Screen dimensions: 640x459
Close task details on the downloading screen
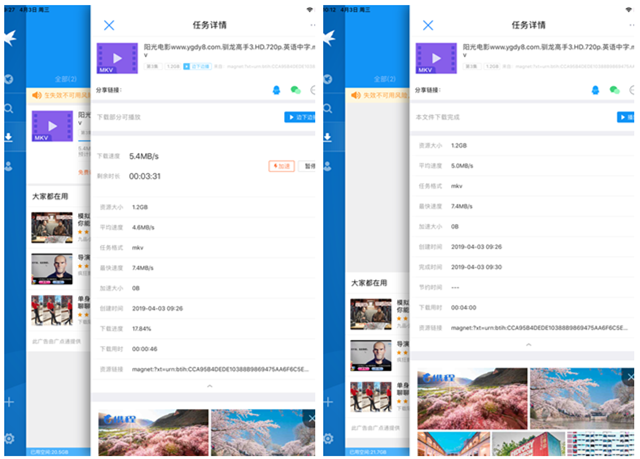pos(109,25)
